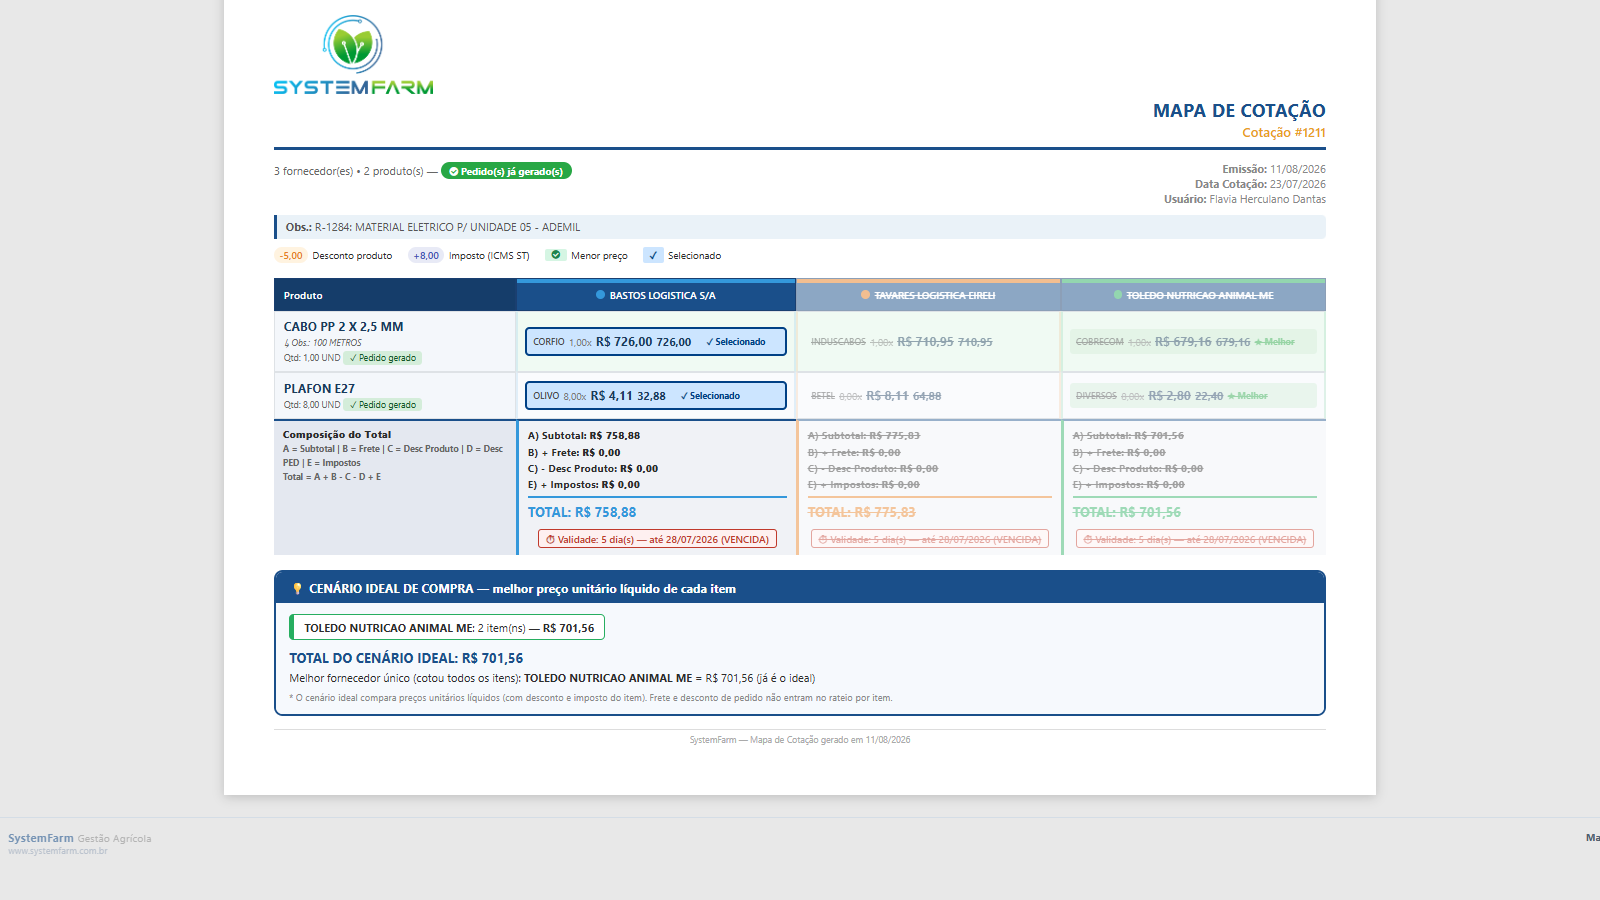Click the SystemFarm Gestão Agrícola footer label
The width and height of the screenshot is (1600, 900).
80,838
